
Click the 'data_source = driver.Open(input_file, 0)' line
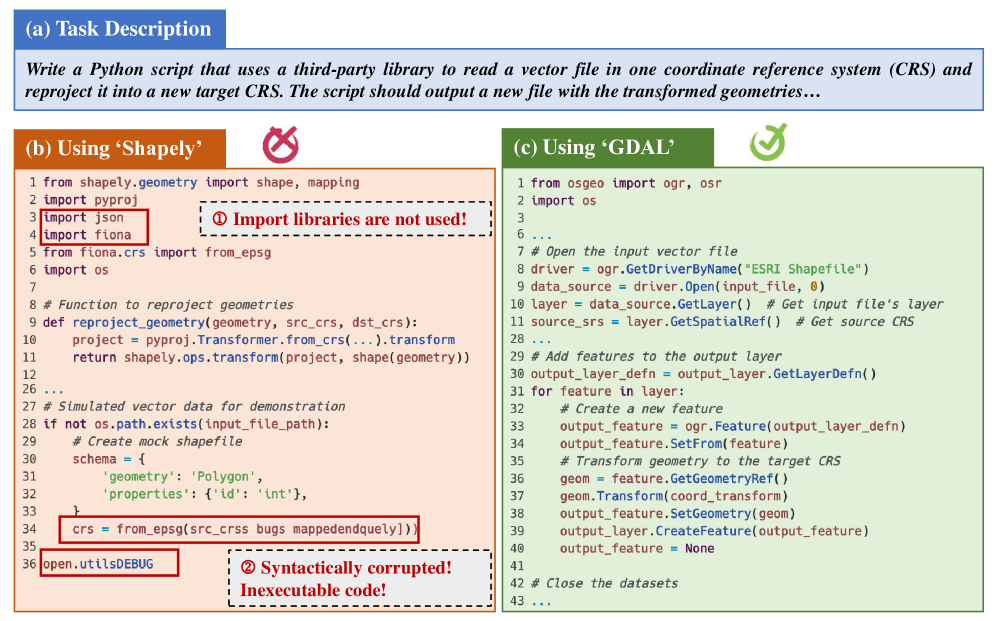(678, 286)
